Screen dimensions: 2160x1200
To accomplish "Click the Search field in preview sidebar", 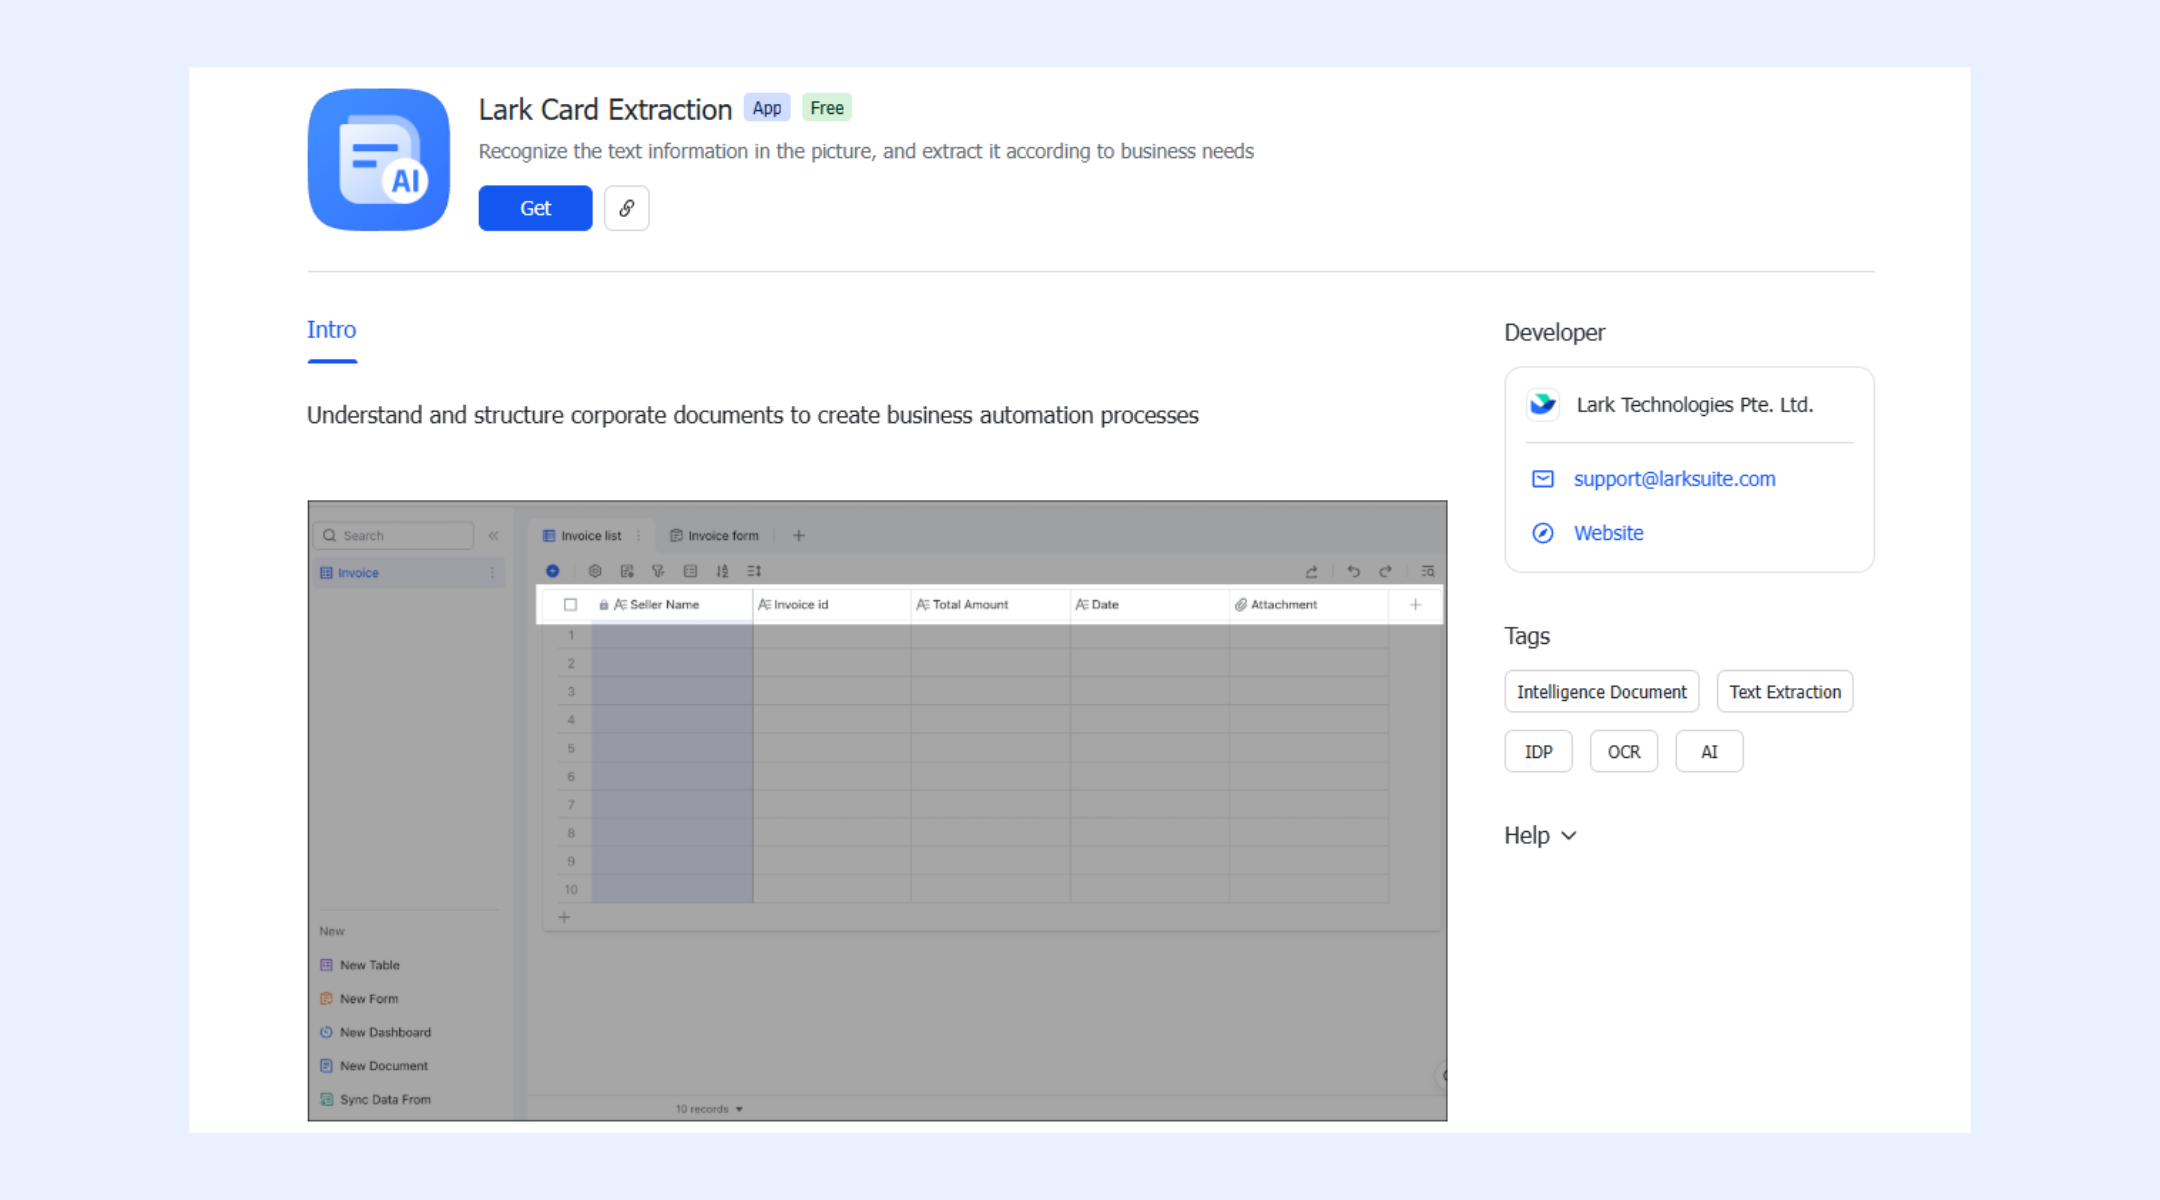I will 394,536.
